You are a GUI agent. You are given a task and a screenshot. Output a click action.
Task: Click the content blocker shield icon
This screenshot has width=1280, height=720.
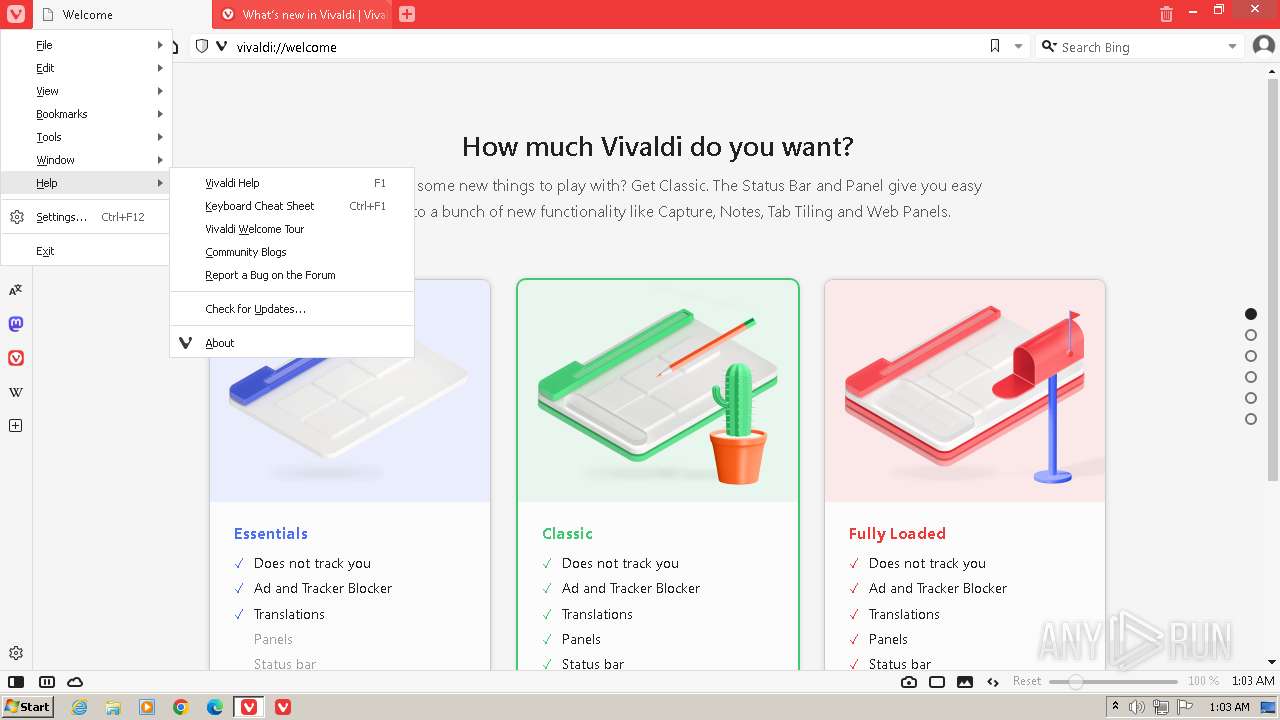201,46
